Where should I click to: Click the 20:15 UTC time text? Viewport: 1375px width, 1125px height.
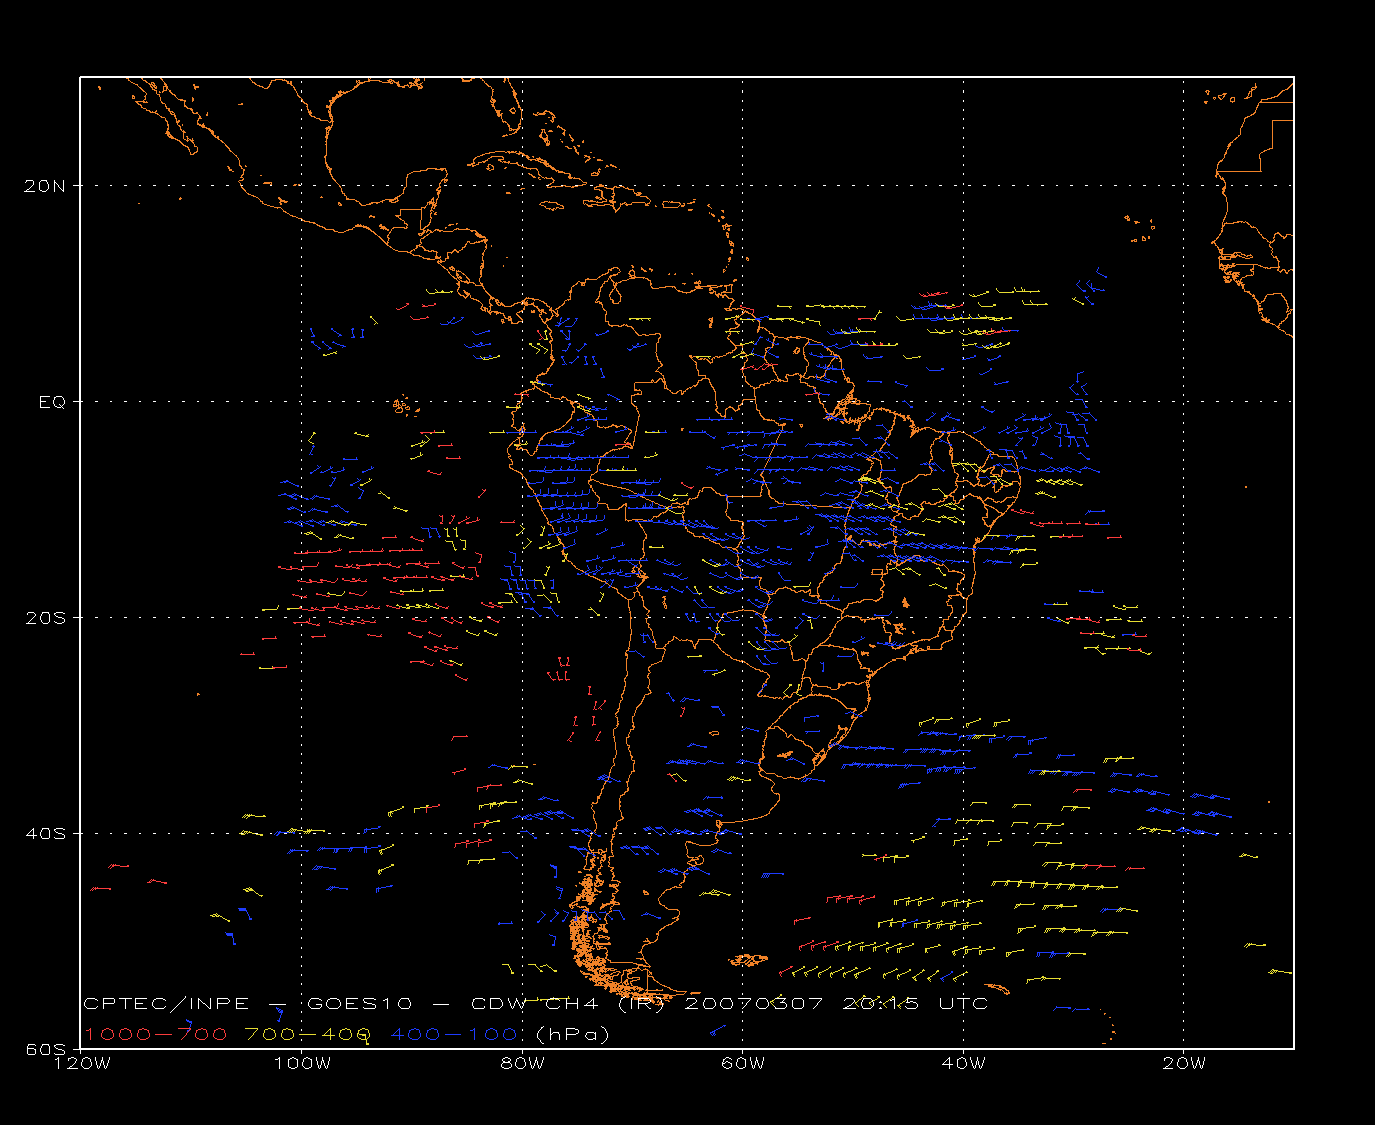click(x=916, y=1004)
